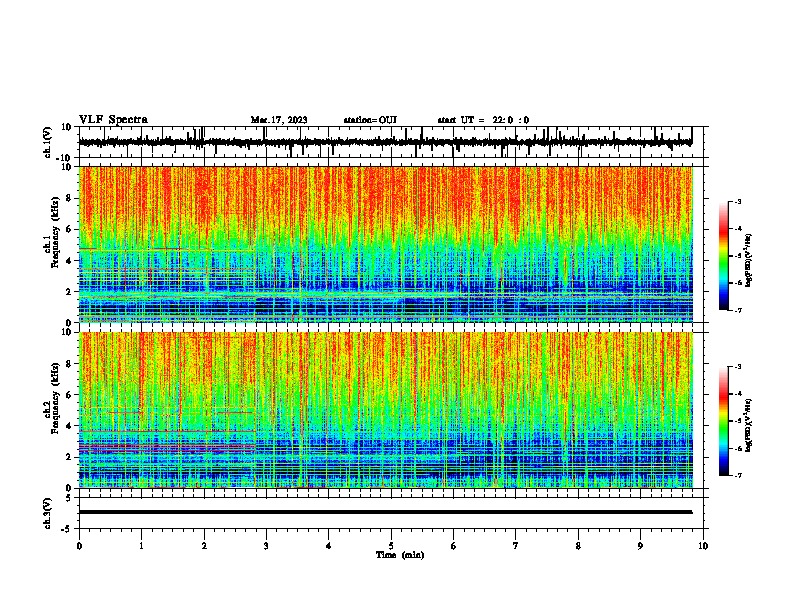The image size is (792, 612).
Task: Click the "-7" label on ch.2 color bar
Action: (738, 475)
